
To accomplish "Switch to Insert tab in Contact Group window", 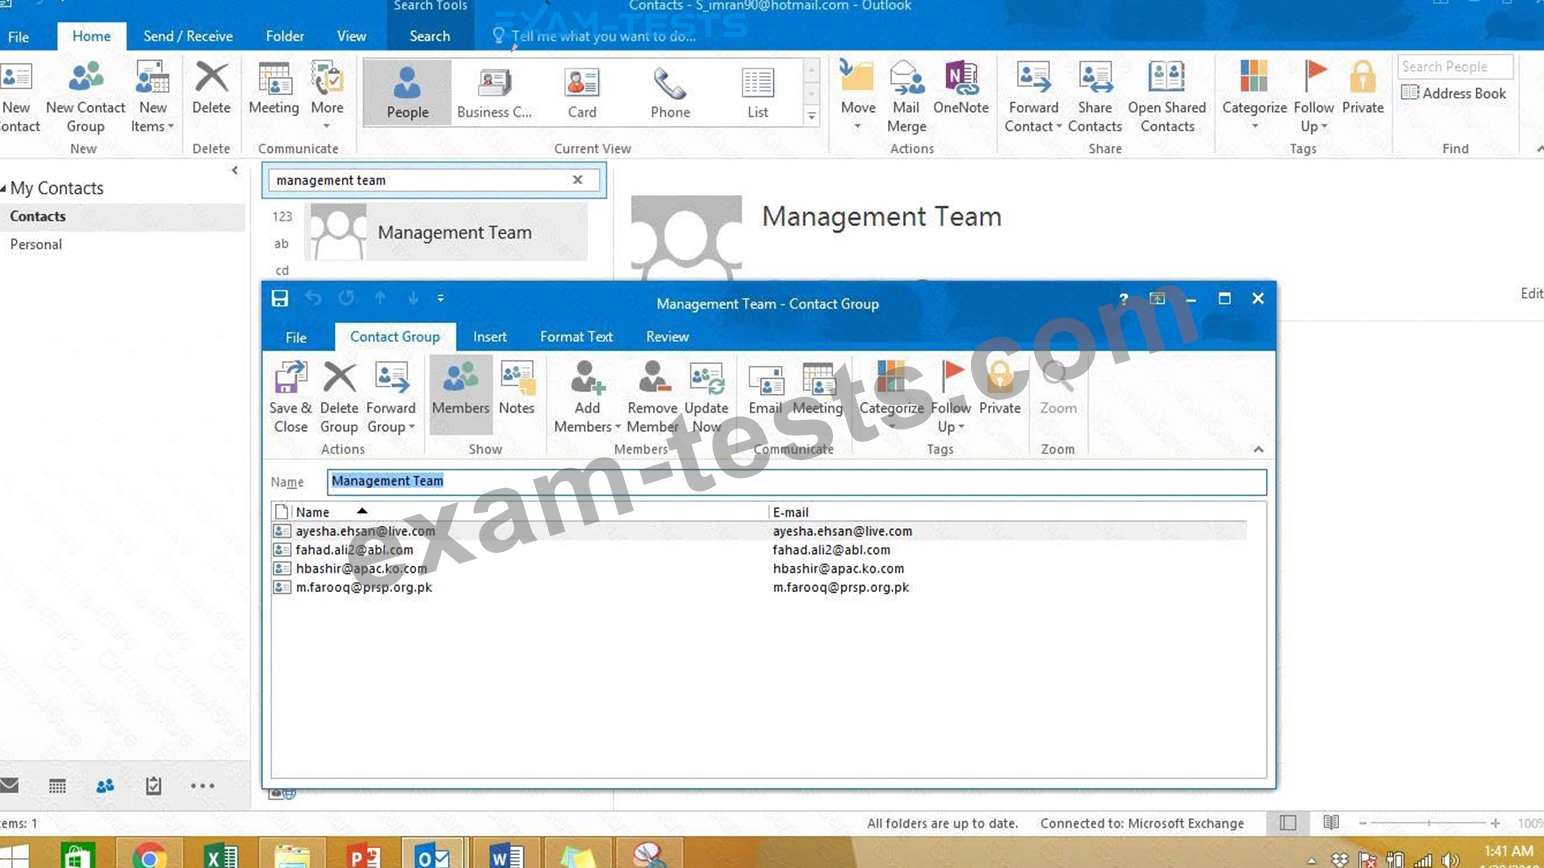I will [x=490, y=337].
